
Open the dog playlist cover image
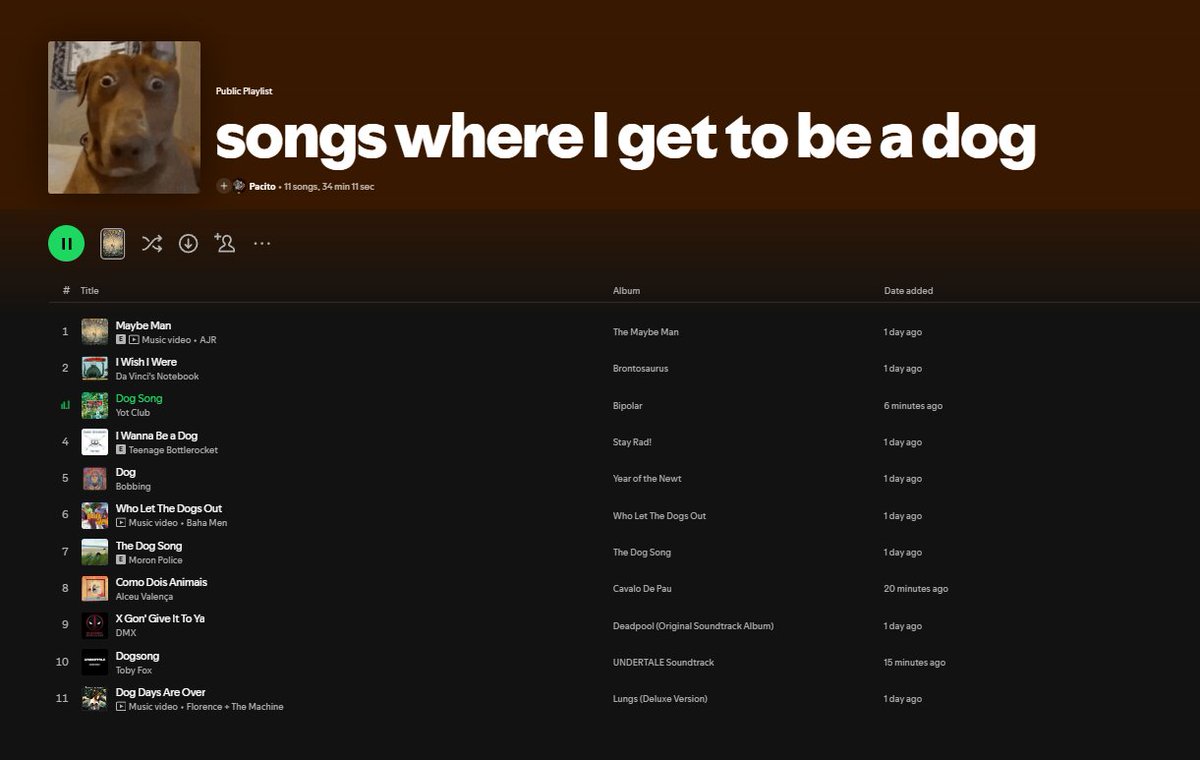(124, 117)
